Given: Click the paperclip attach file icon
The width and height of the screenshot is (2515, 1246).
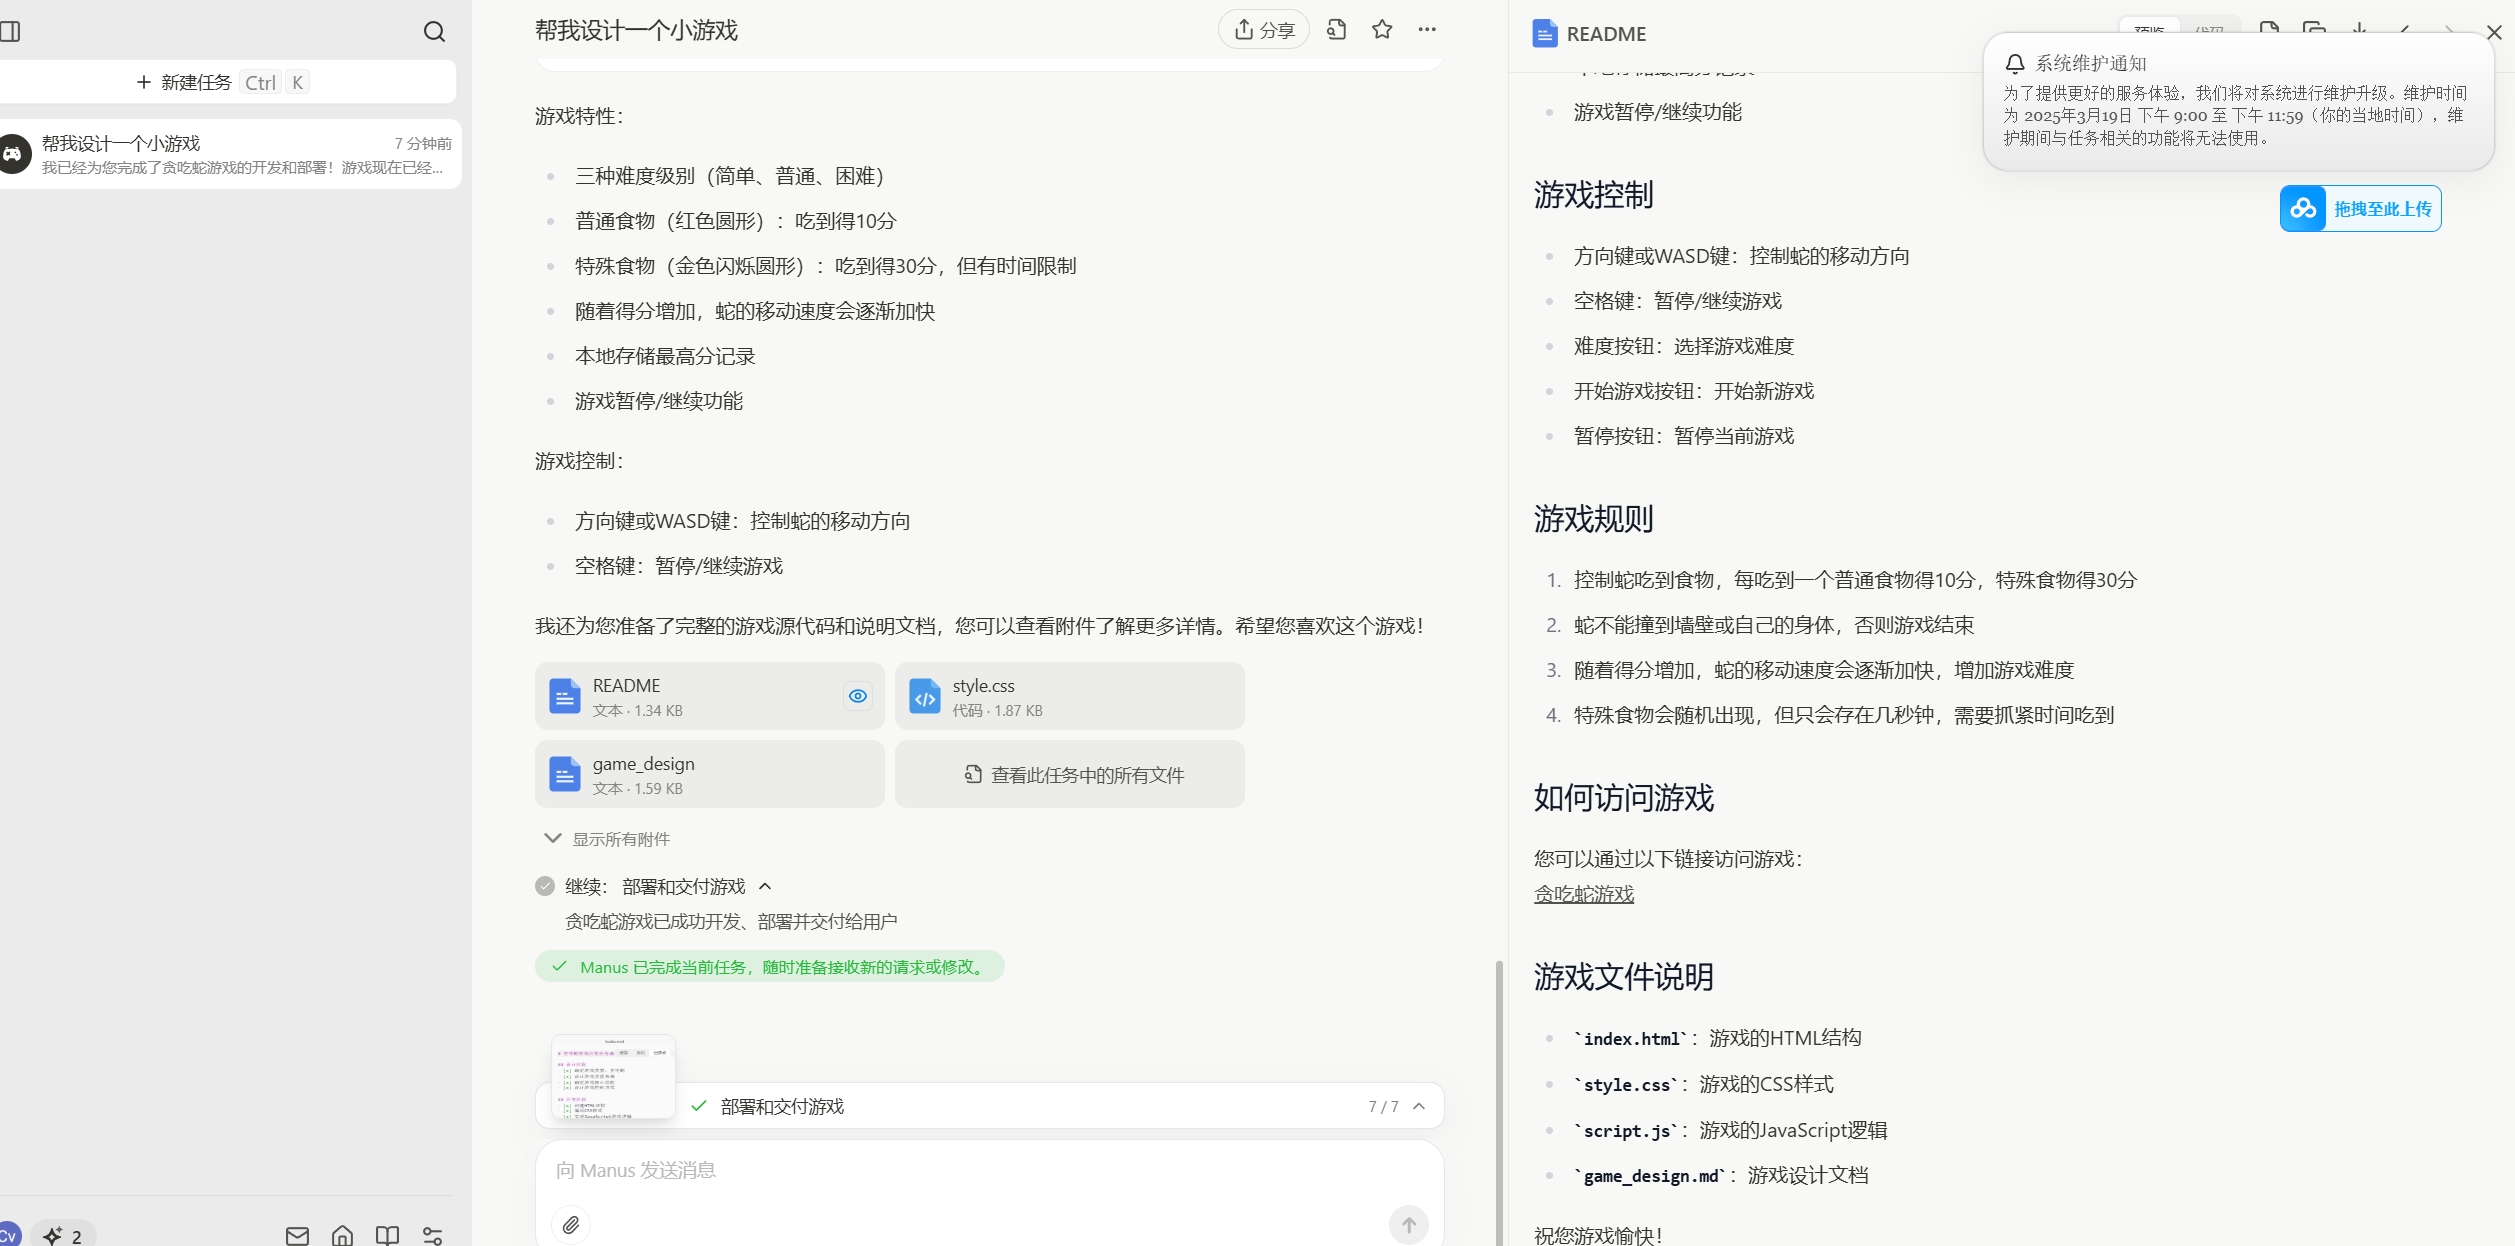Looking at the screenshot, I should click(x=571, y=1225).
